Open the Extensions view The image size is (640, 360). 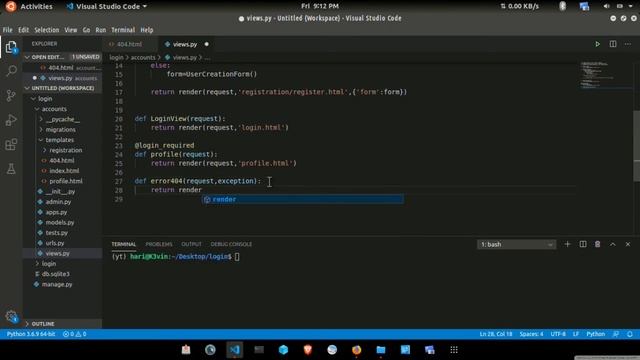click(x=11, y=144)
